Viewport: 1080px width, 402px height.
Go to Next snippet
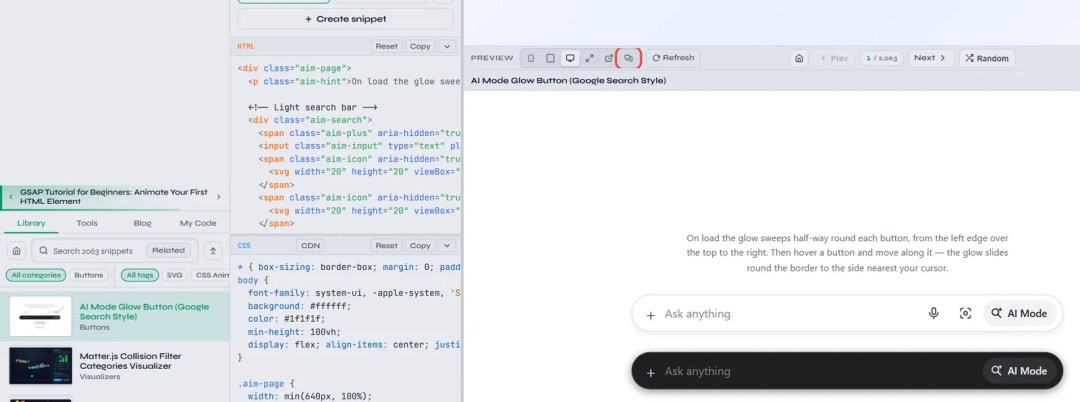tap(931, 58)
